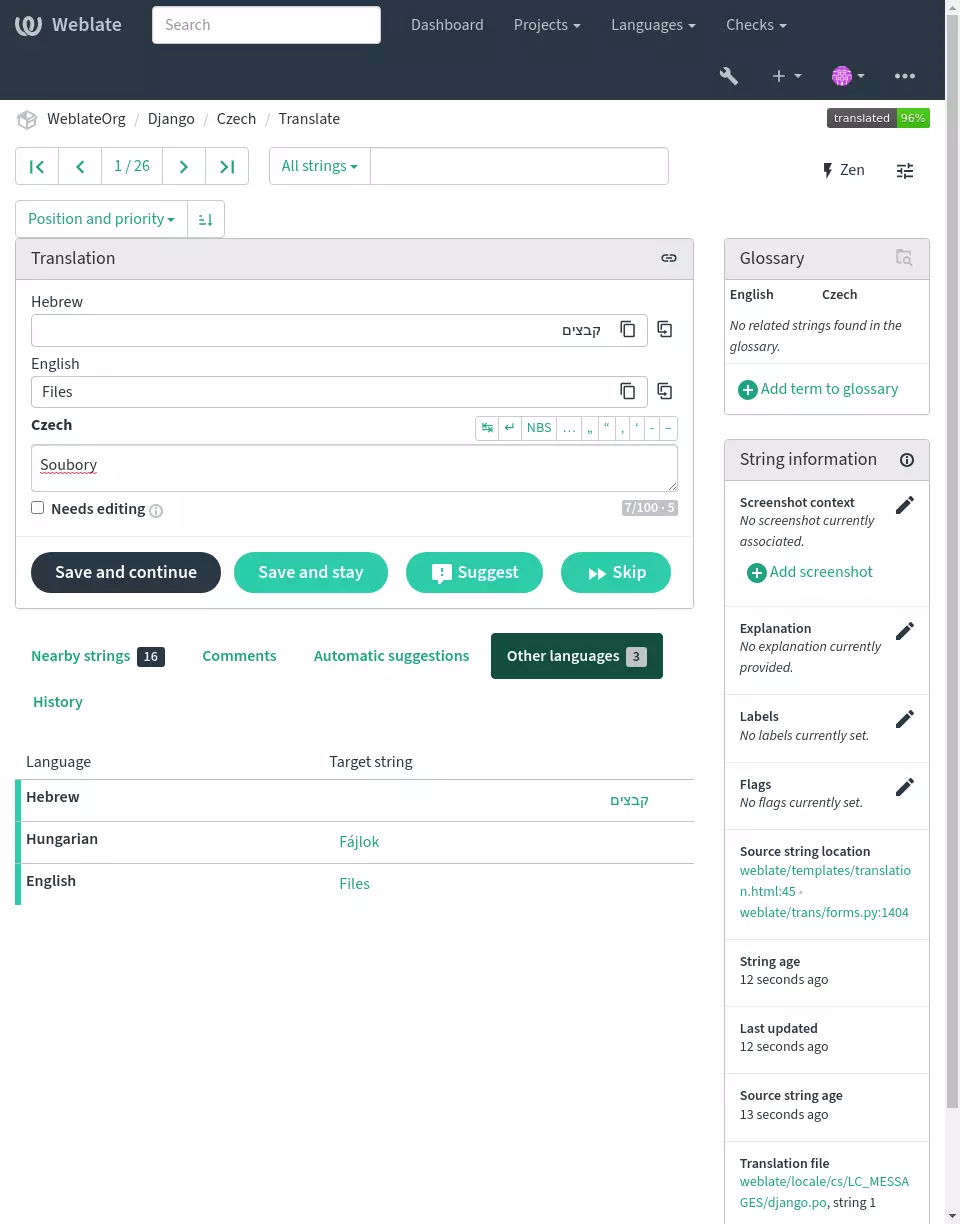The width and height of the screenshot is (960, 1224).
Task: Open the plus add-new menu
Action: pos(787,75)
